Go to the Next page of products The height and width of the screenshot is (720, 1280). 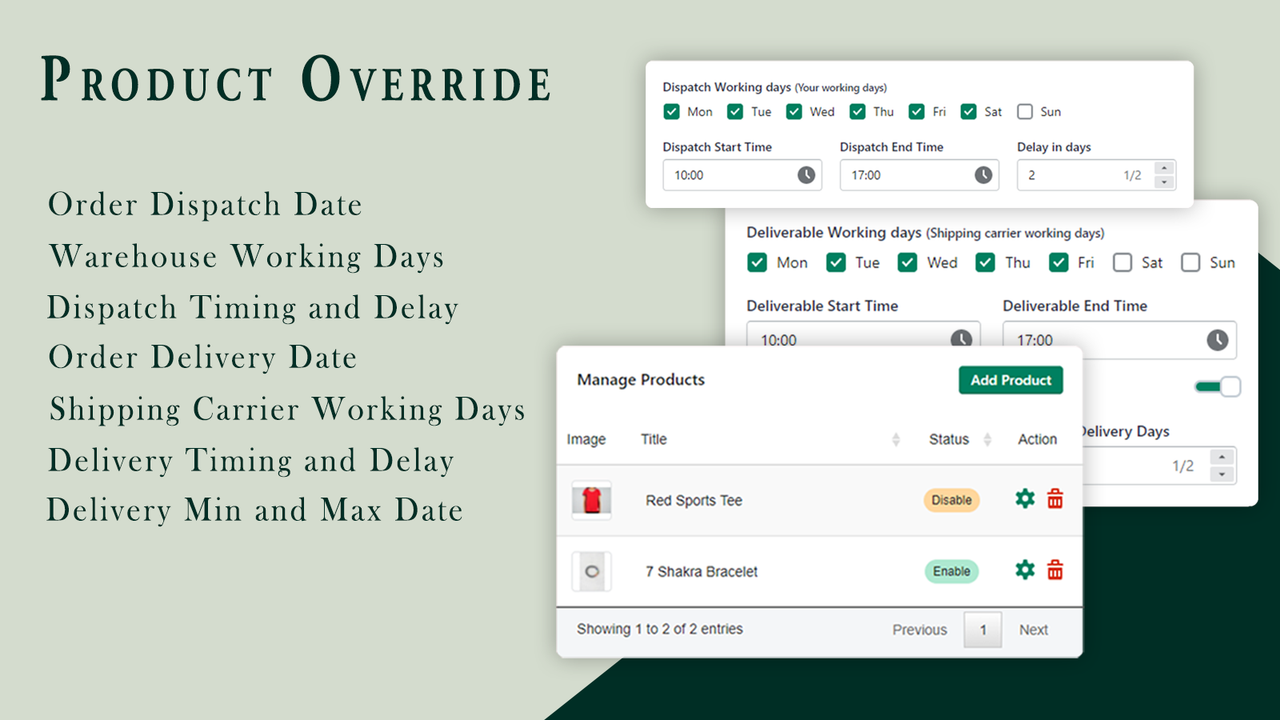(1033, 629)
